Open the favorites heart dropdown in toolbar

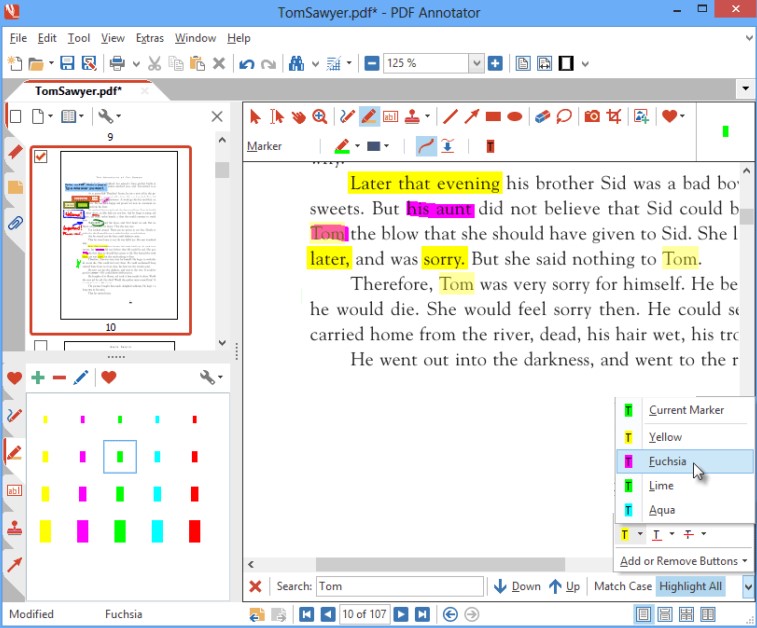pos(682,116)
